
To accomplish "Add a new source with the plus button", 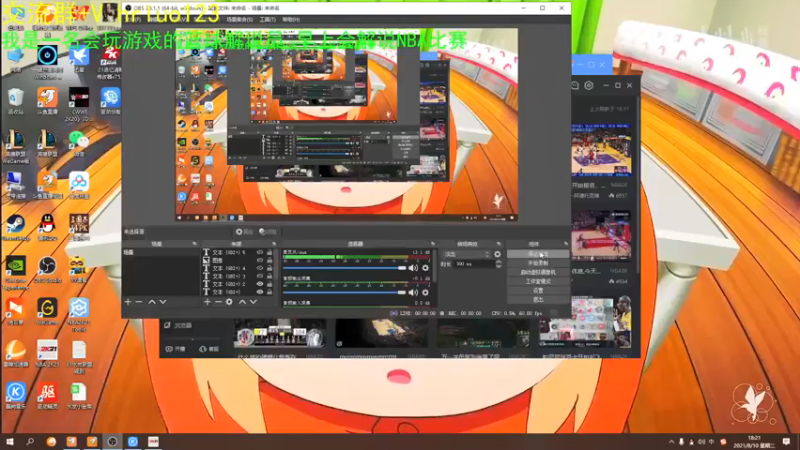I will pos(207,302).
